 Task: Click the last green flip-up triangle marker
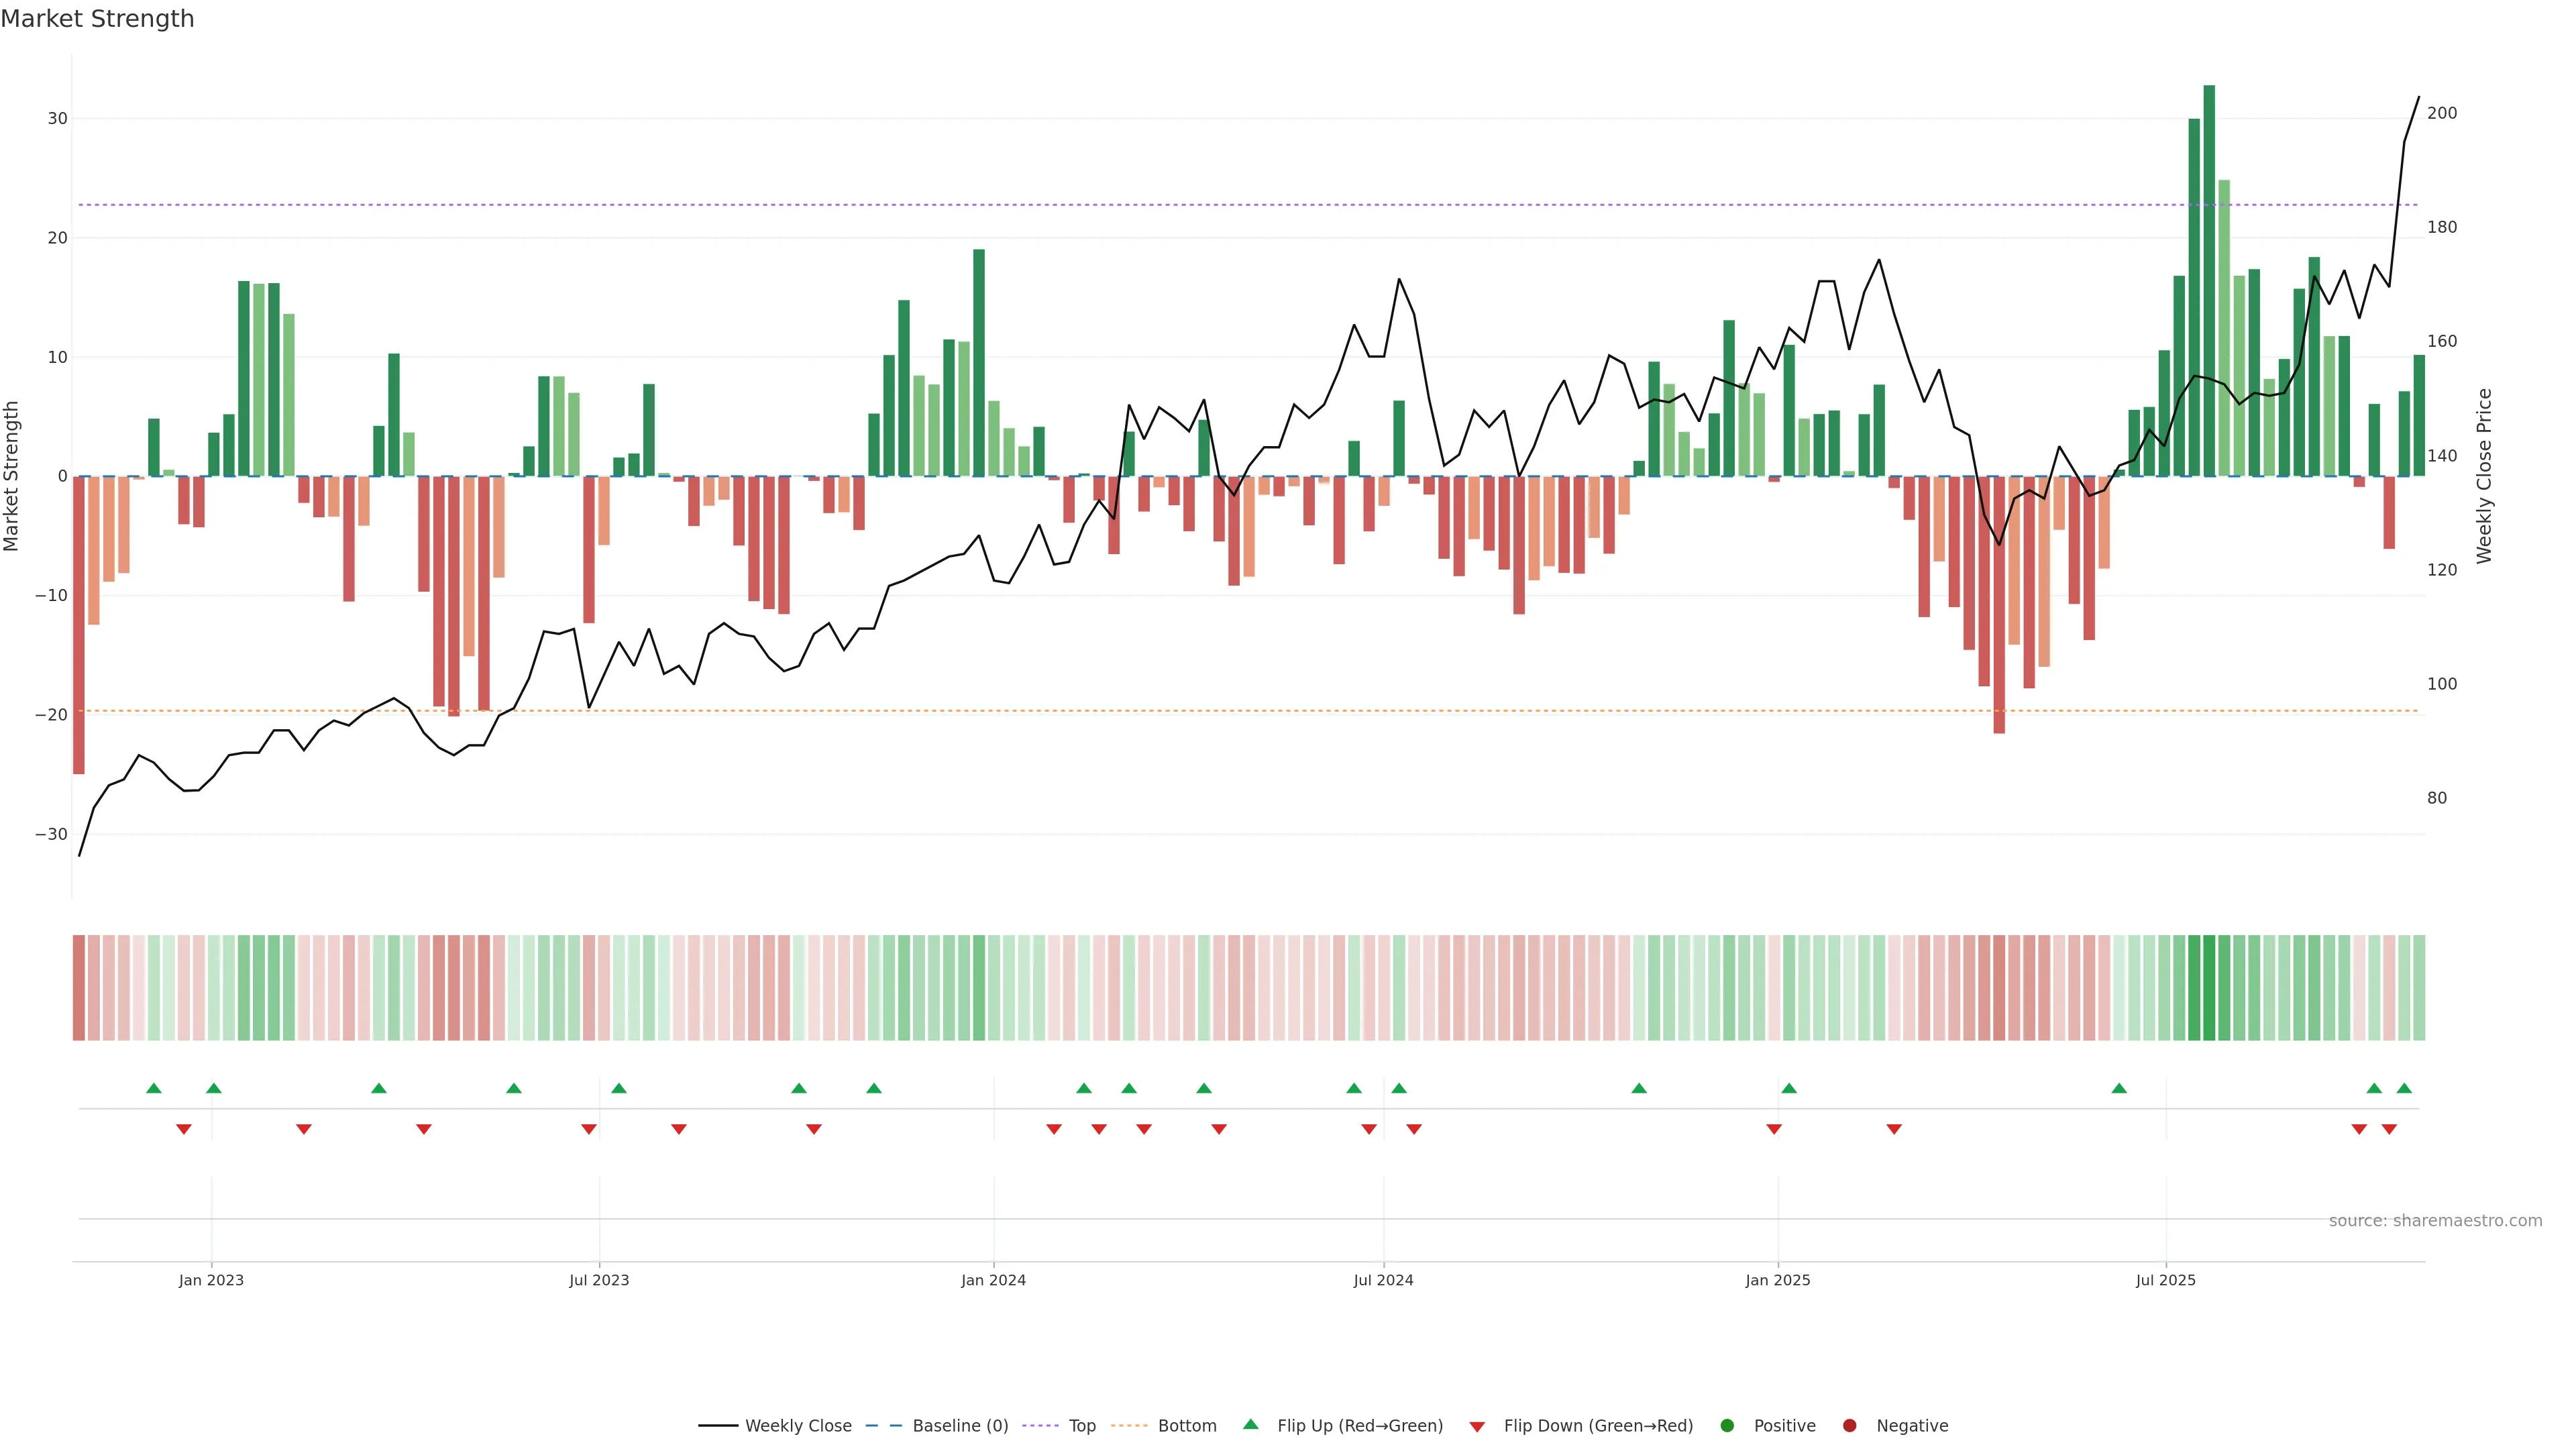2404,1088
